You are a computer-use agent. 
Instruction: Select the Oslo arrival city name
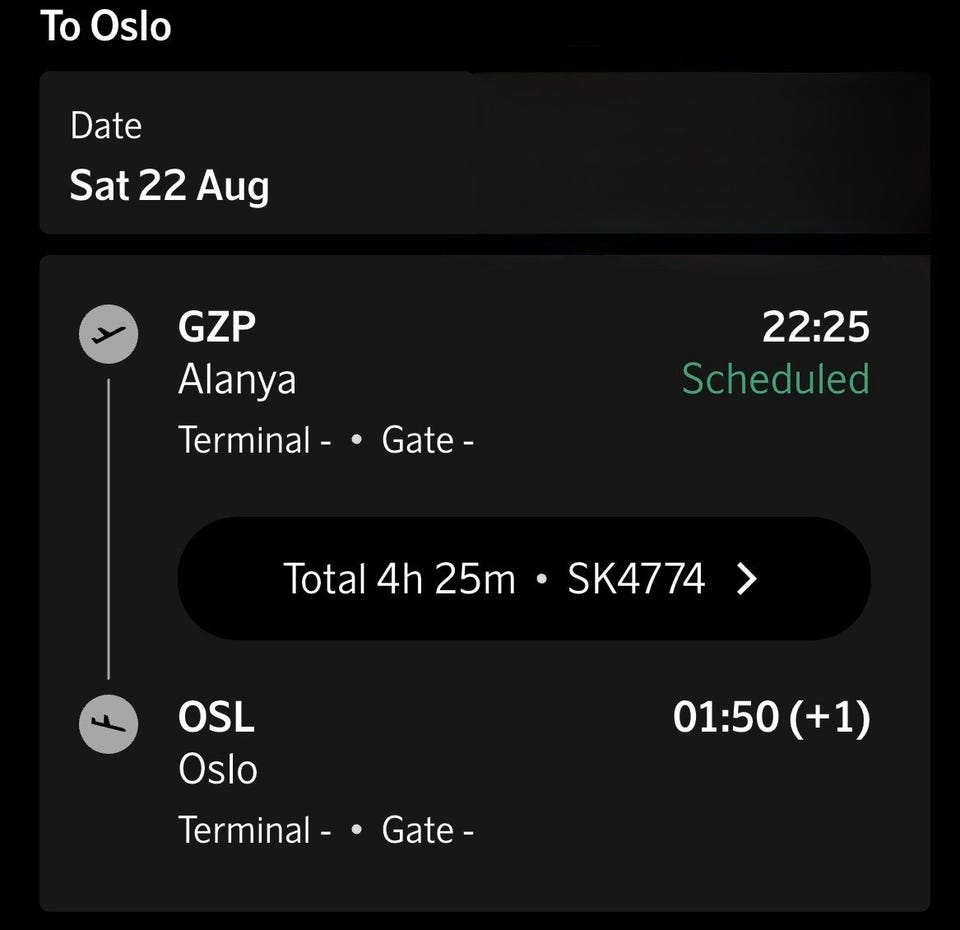(218, 769)
